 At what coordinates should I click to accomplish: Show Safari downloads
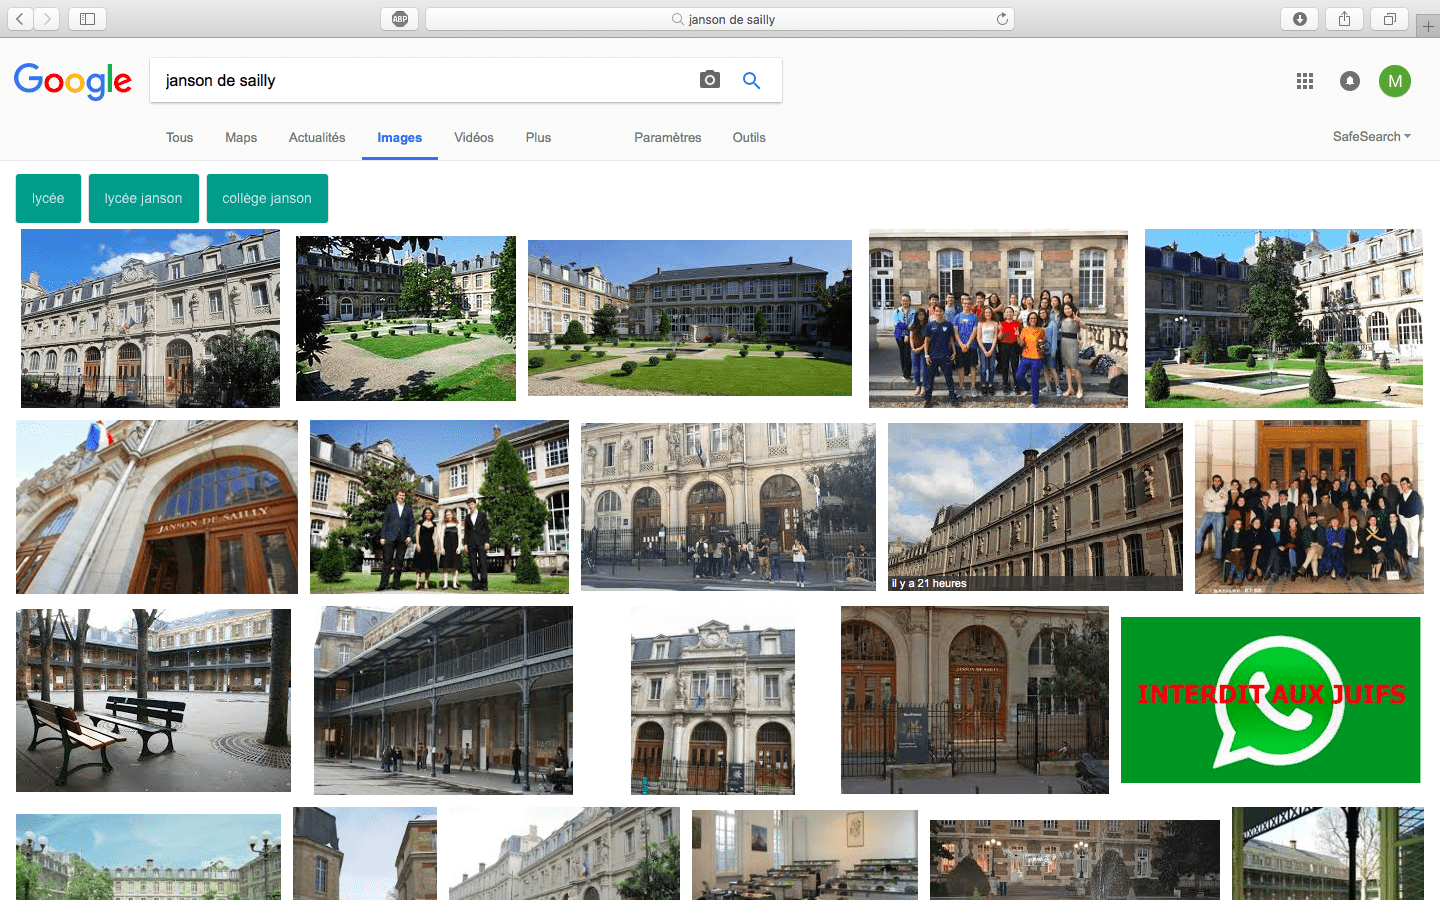(1300, 19)
